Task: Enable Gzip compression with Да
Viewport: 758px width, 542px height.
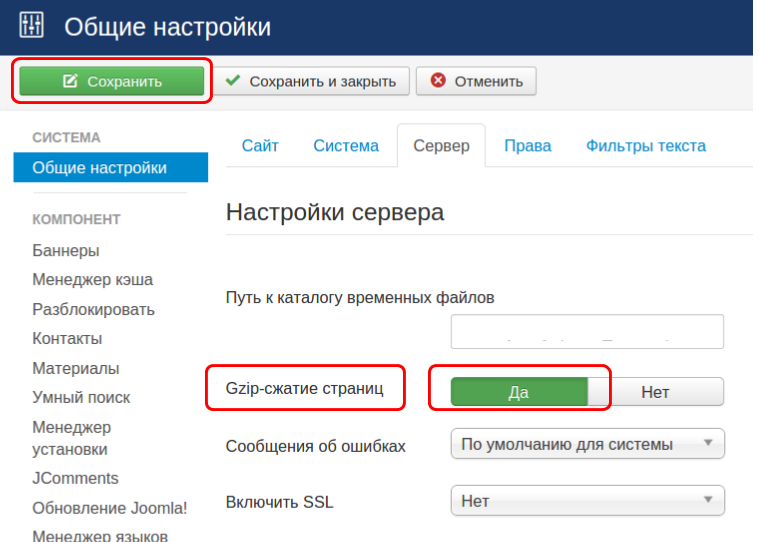Action: click(518, 392)
